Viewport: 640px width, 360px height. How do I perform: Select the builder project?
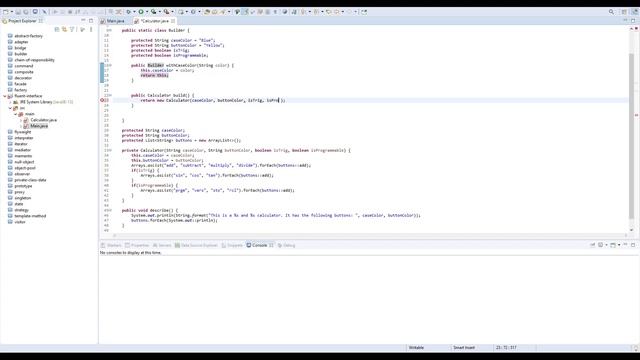21,54
